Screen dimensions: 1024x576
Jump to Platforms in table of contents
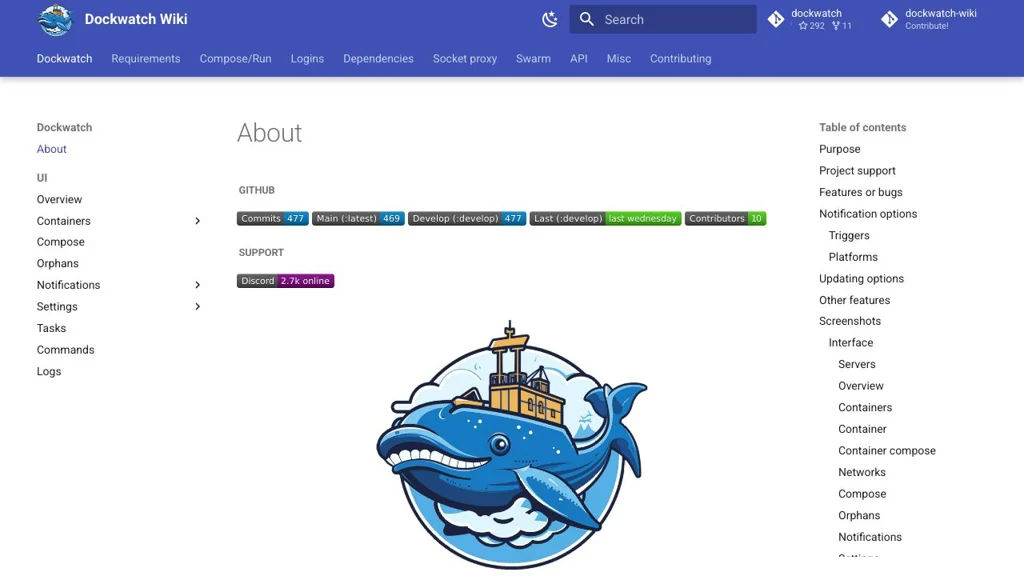853,257
